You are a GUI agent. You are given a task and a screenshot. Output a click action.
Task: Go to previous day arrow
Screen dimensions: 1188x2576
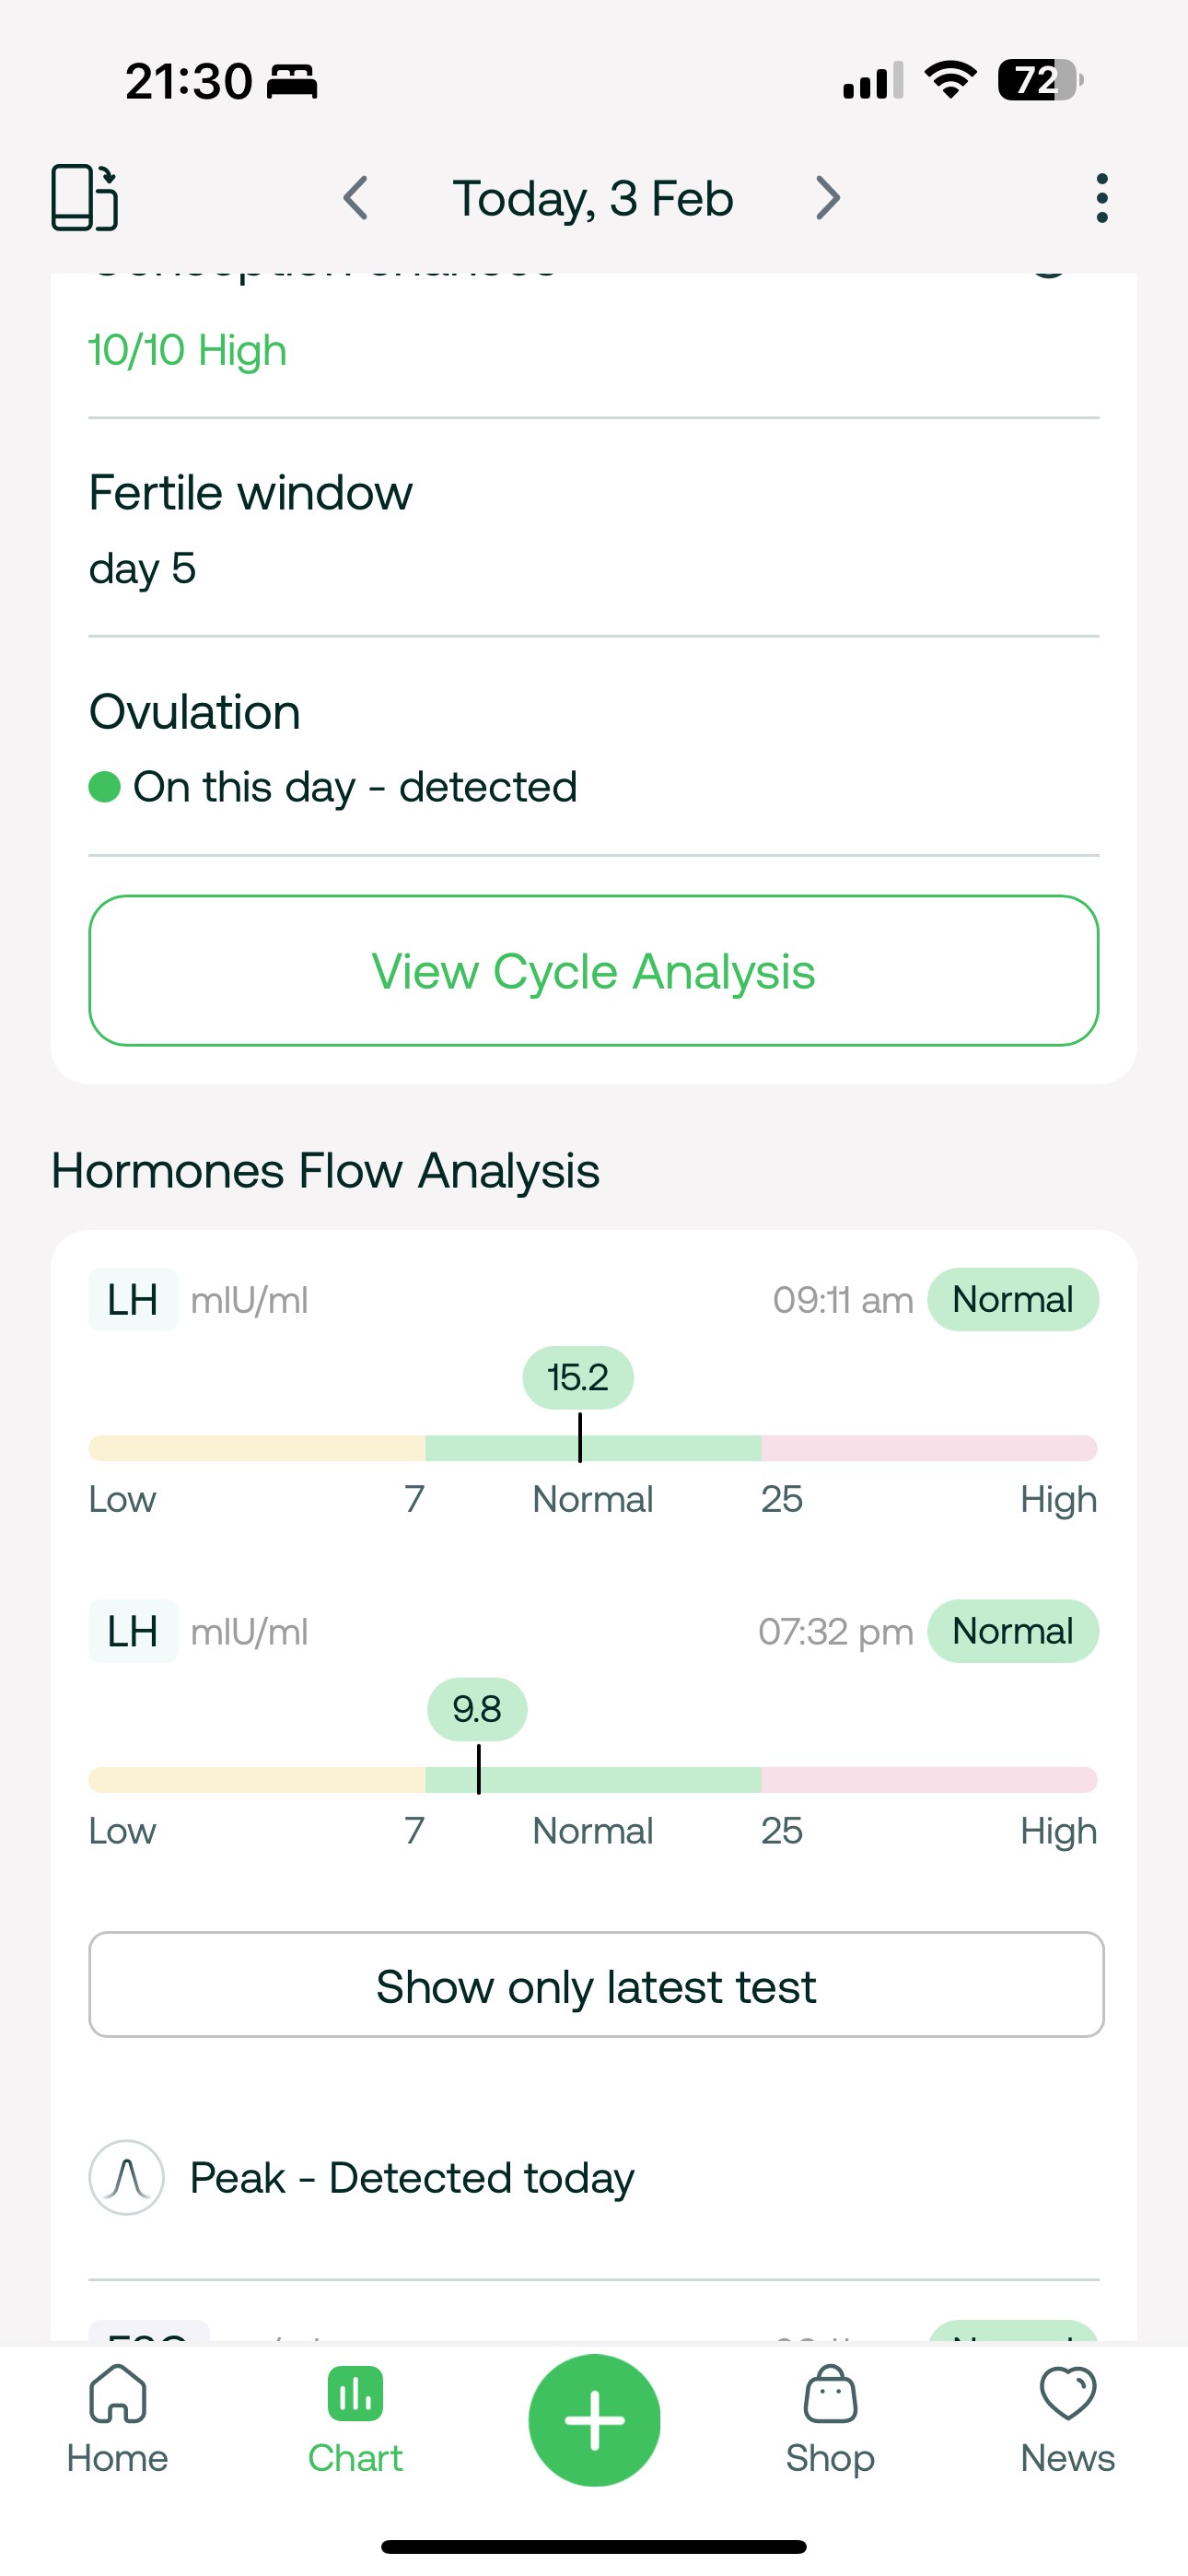356,198
